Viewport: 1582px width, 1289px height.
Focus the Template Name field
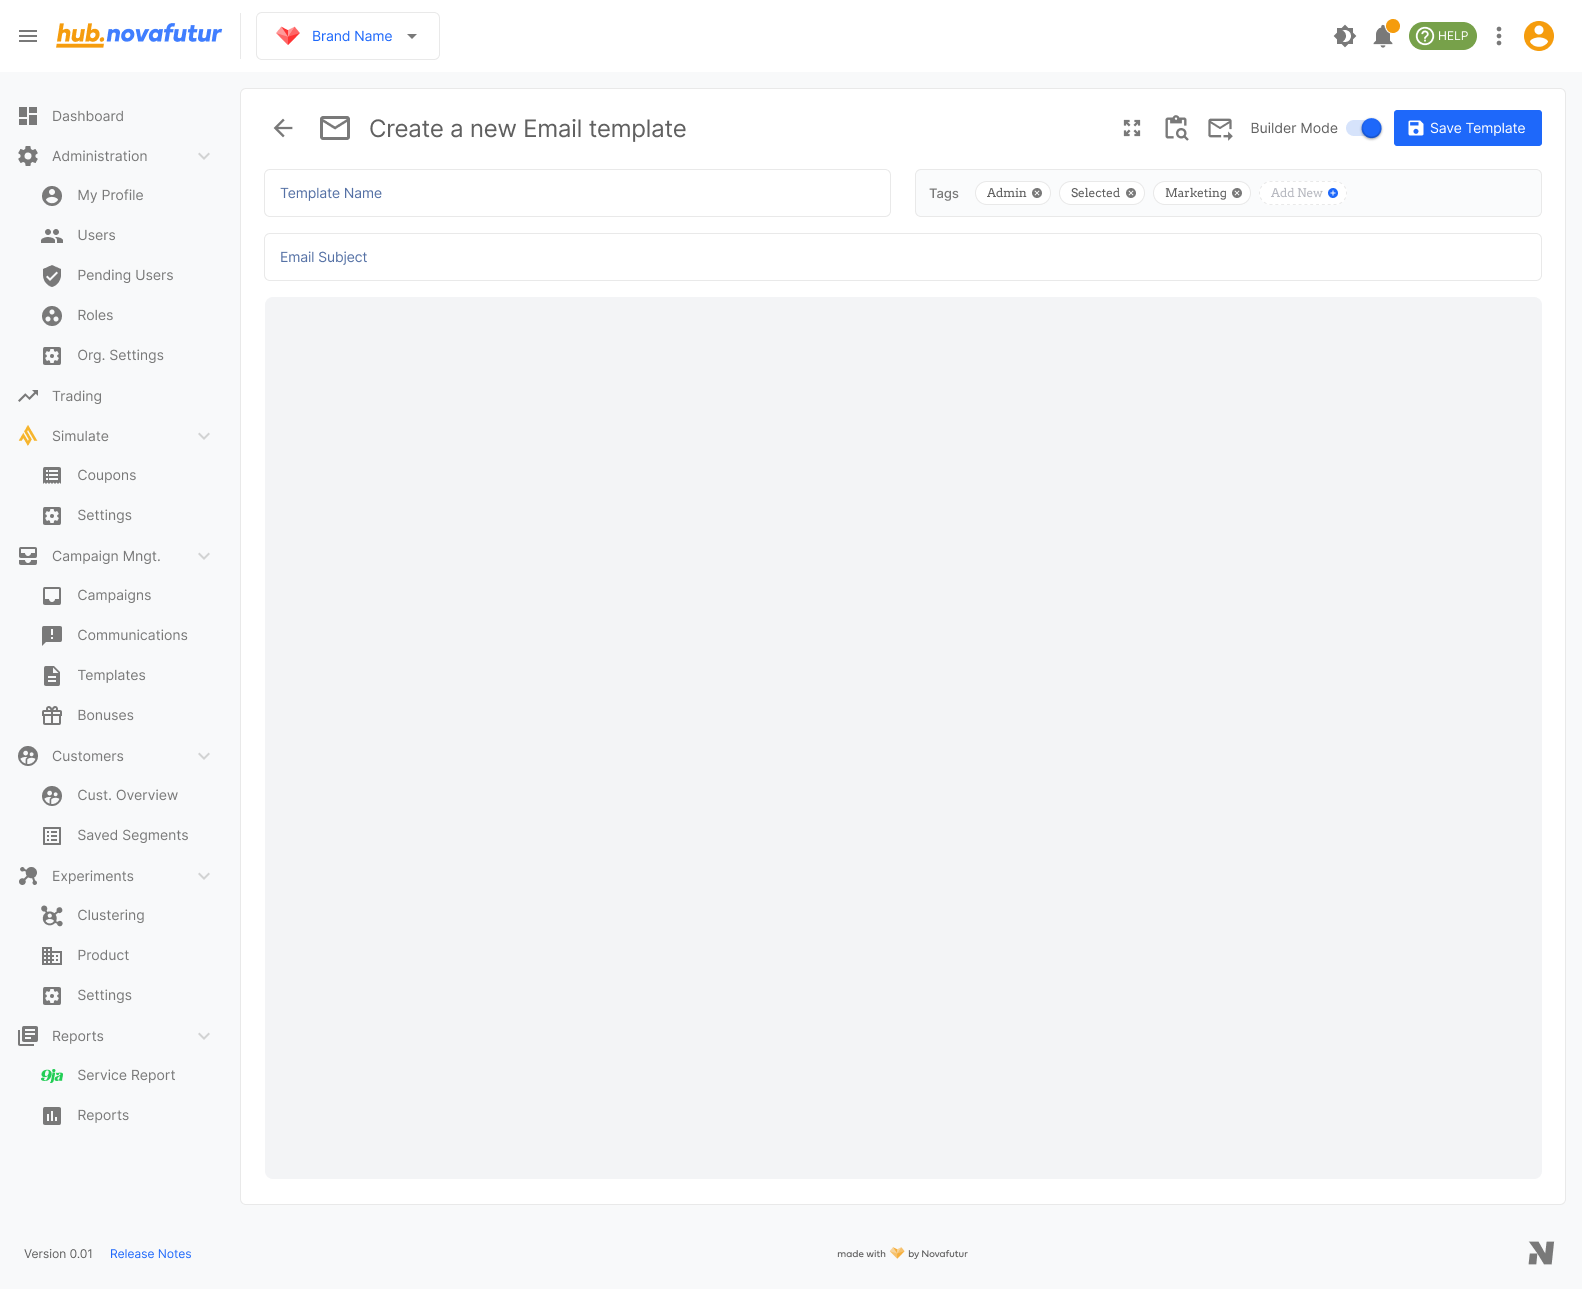(x=577, y=193)
